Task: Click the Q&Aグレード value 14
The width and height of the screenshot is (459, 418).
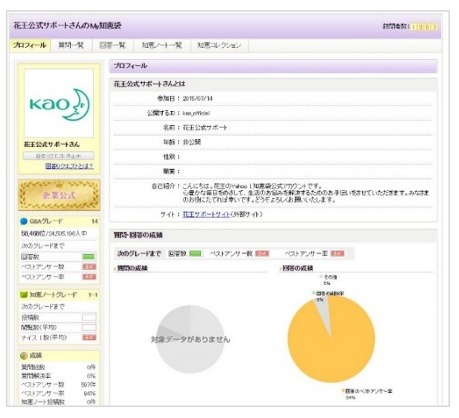Action: [95, 221]
